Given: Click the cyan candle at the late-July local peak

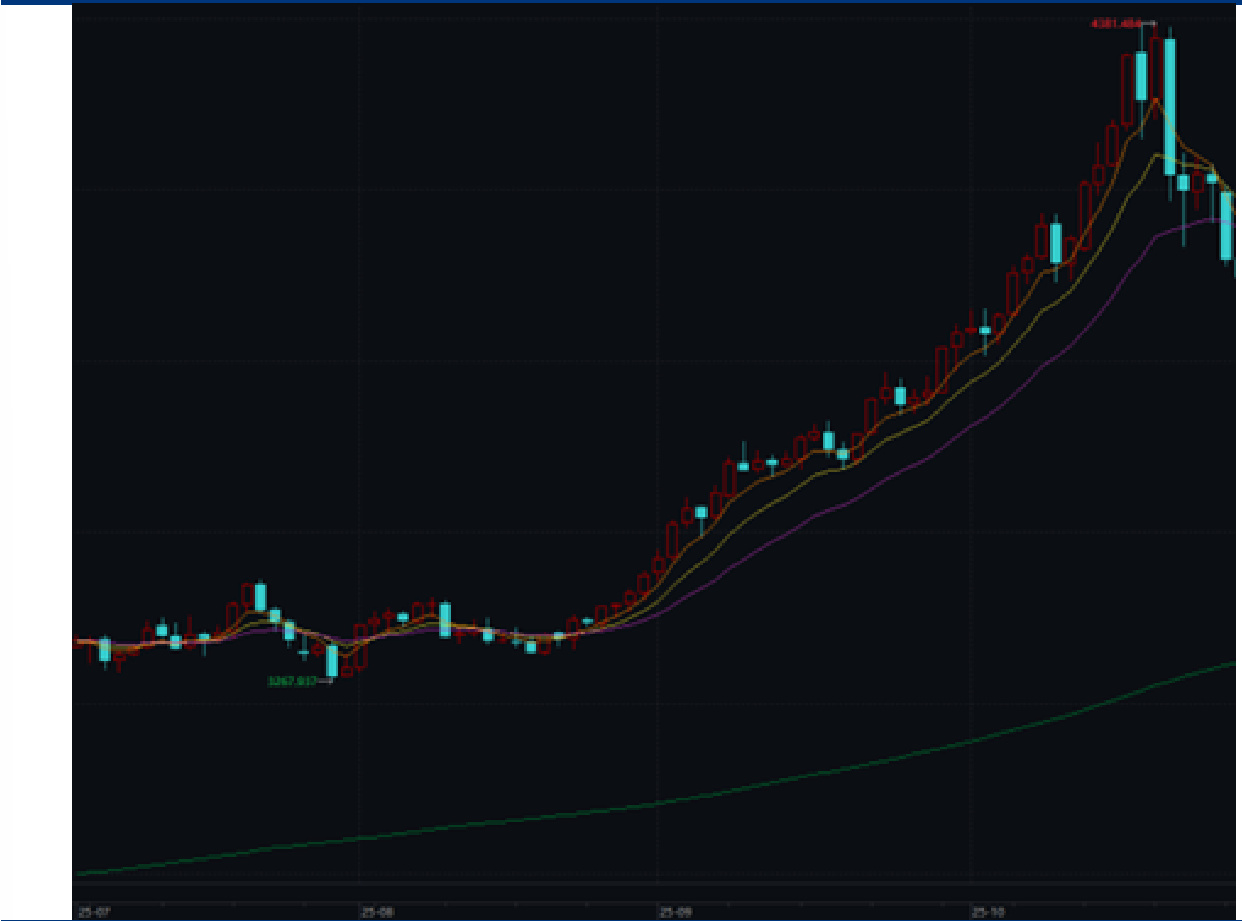Looking at the screenshot, I should pyautogui.click(x=260, y=597).
